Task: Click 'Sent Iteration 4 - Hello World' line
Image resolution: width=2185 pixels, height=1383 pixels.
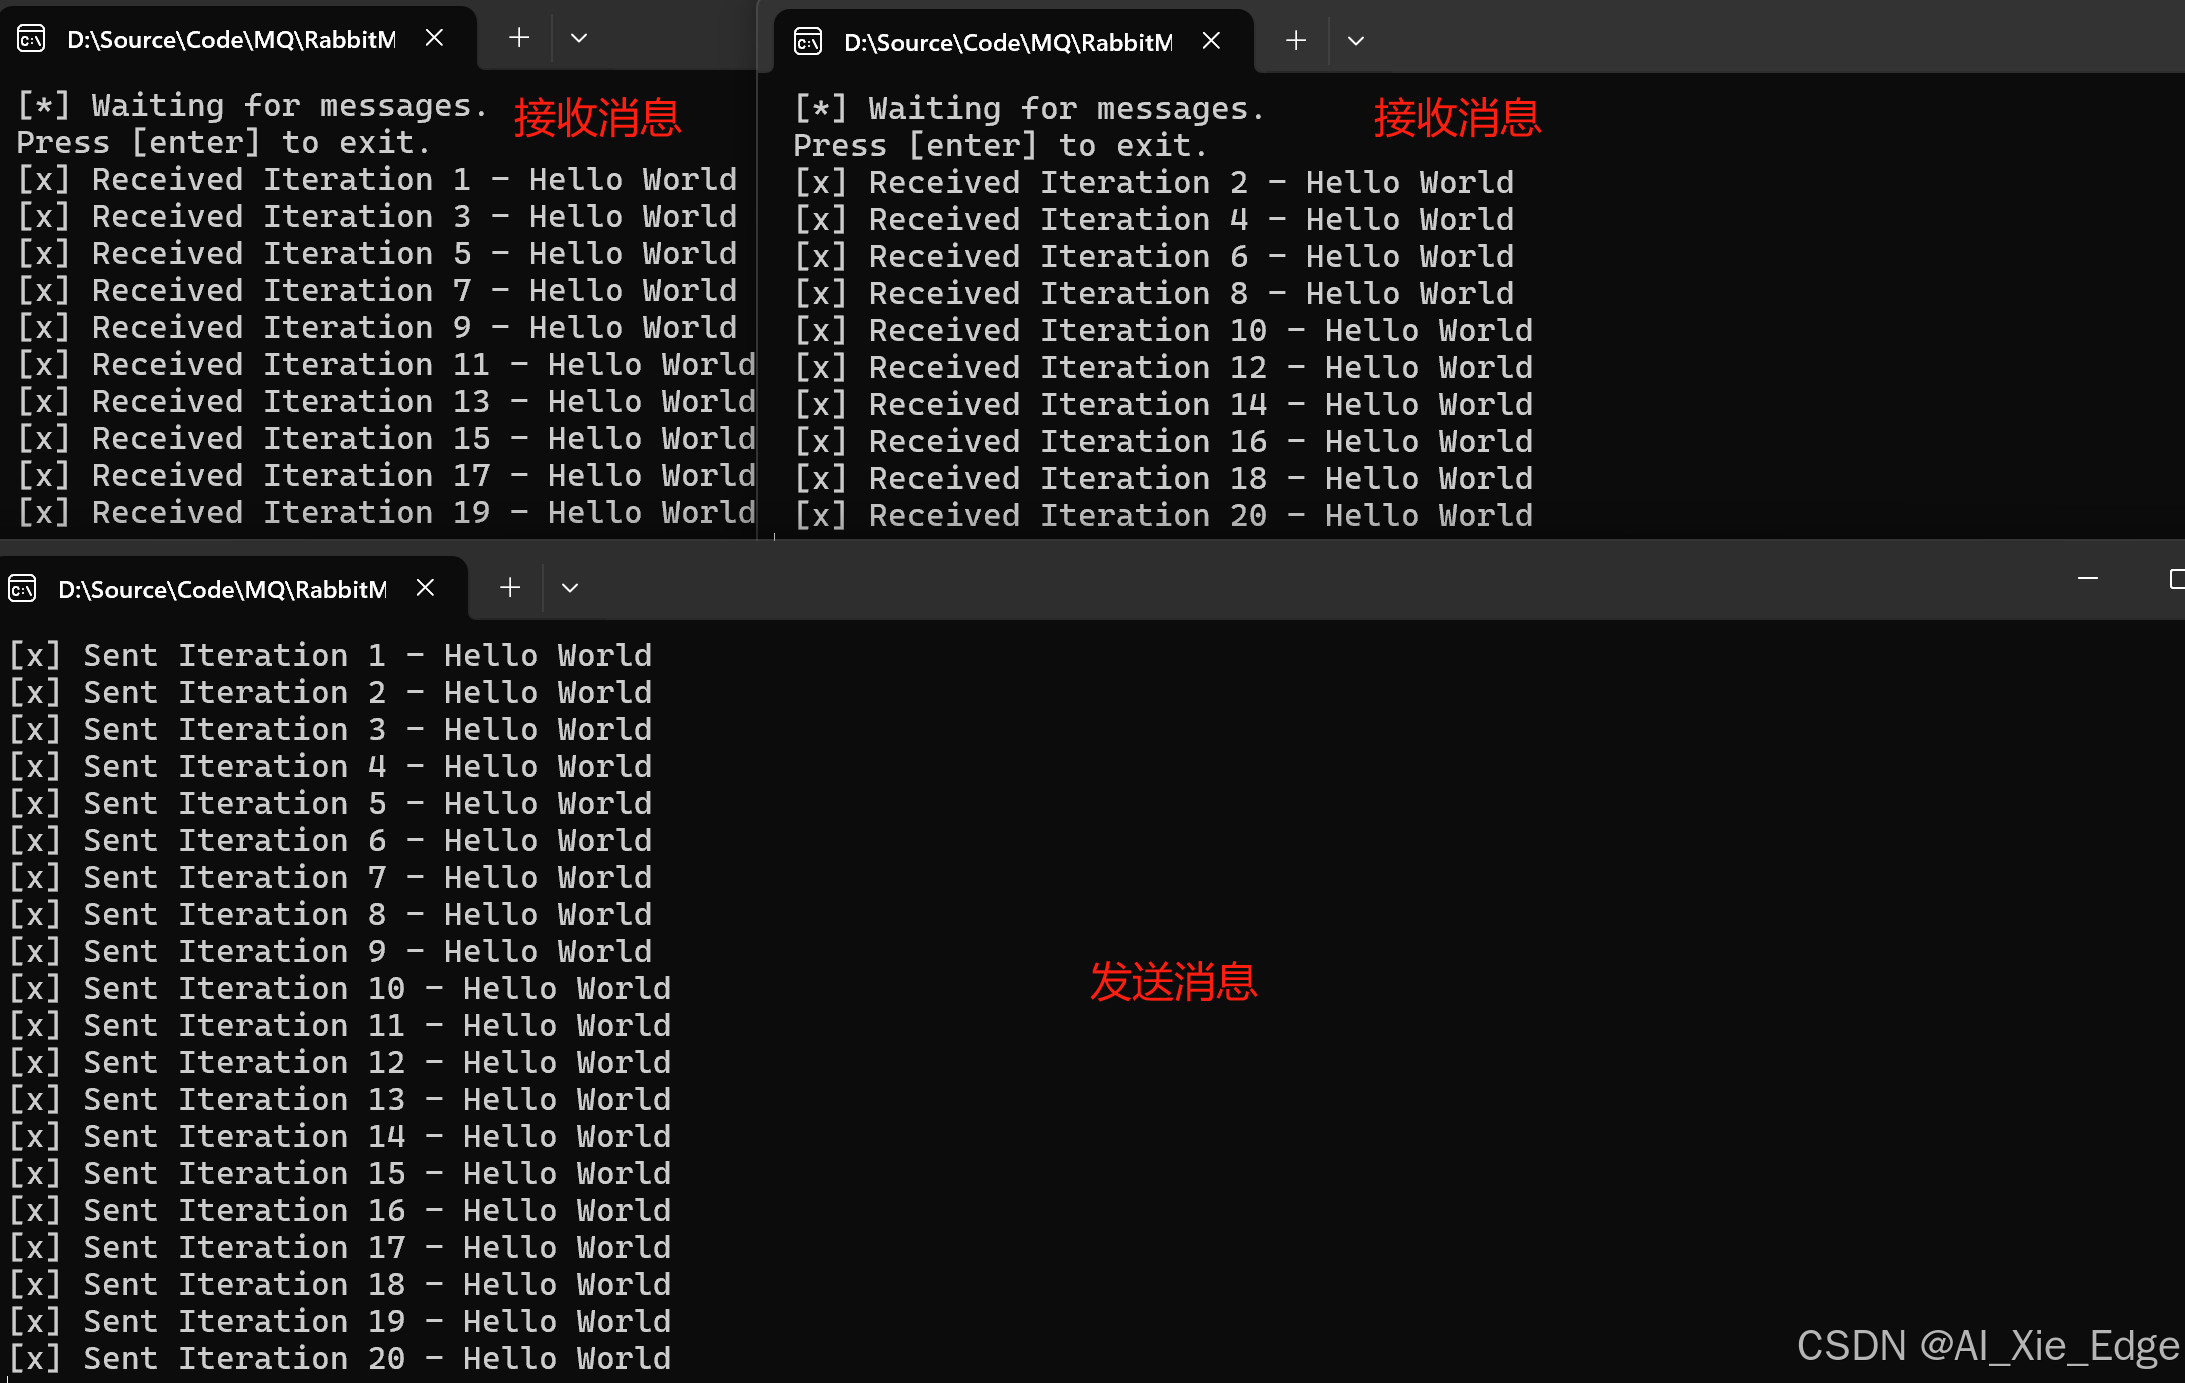Action: 331,767
